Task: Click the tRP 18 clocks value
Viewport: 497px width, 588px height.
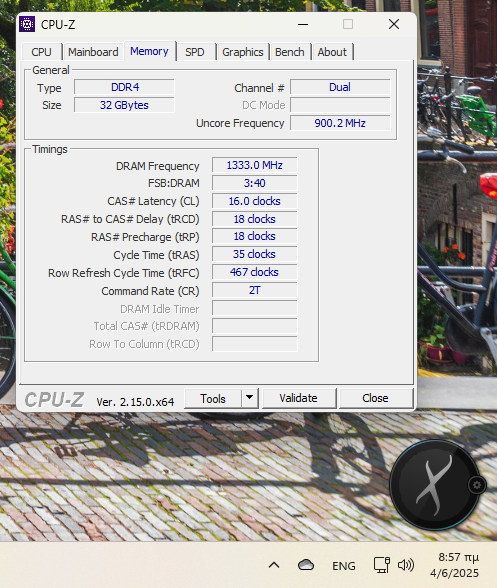Action: [255, 236]
